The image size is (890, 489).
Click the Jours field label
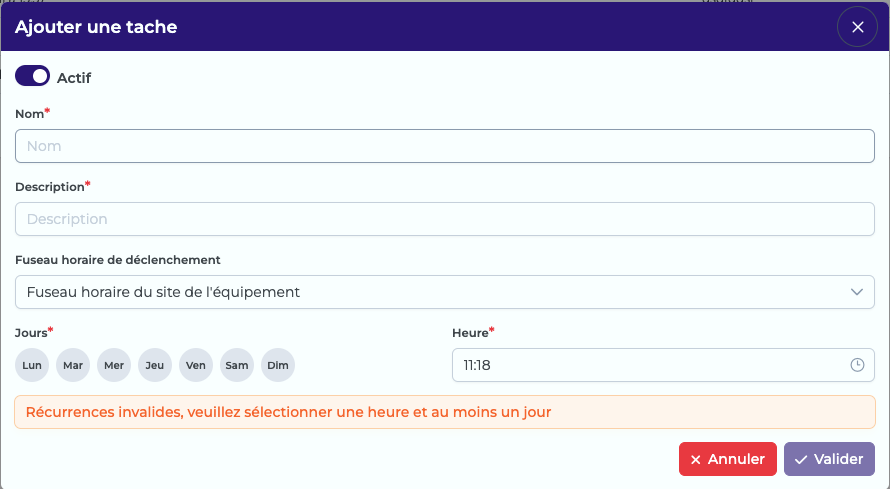click(x=33, y=332)
